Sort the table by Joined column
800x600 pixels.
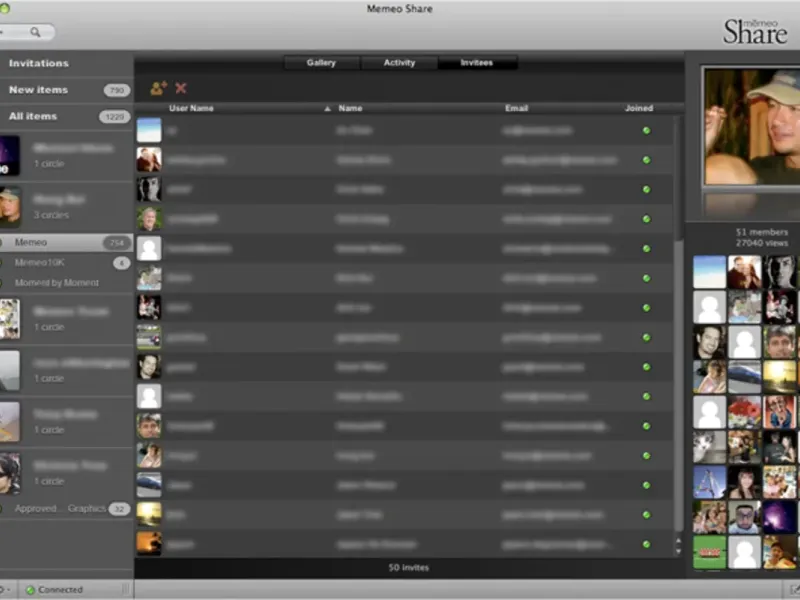(639, 108)
